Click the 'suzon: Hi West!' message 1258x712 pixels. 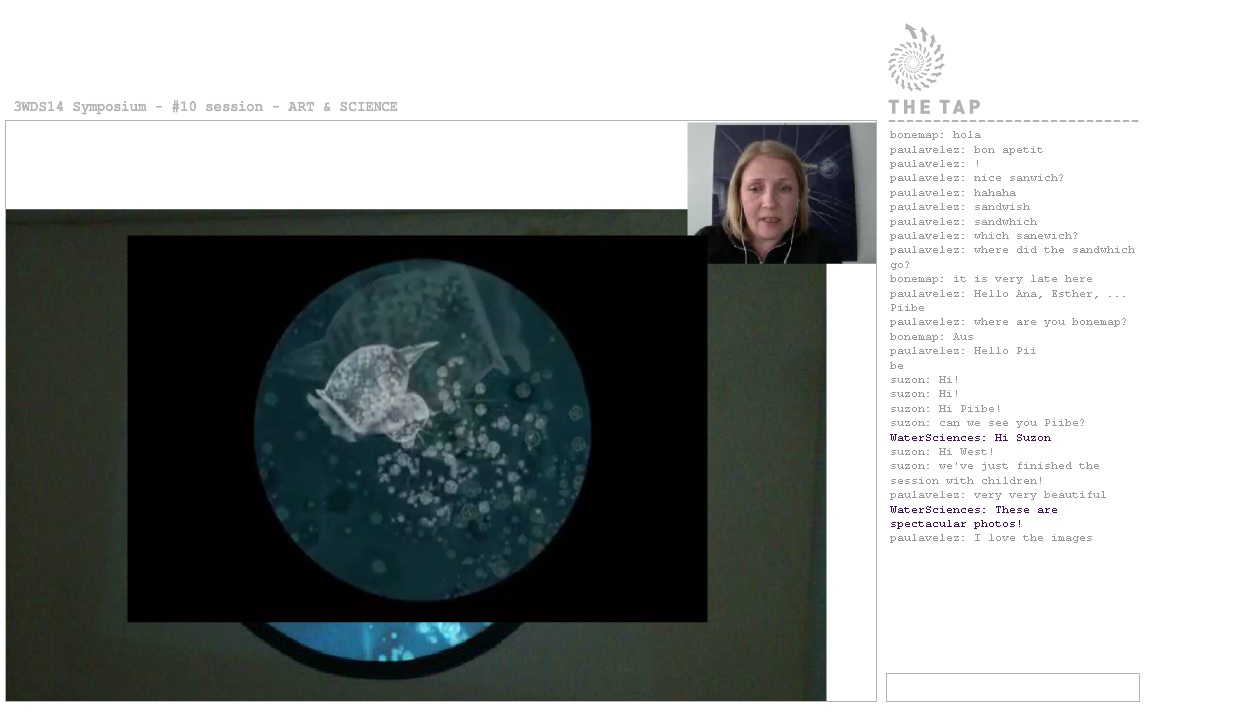coord(942,452)
